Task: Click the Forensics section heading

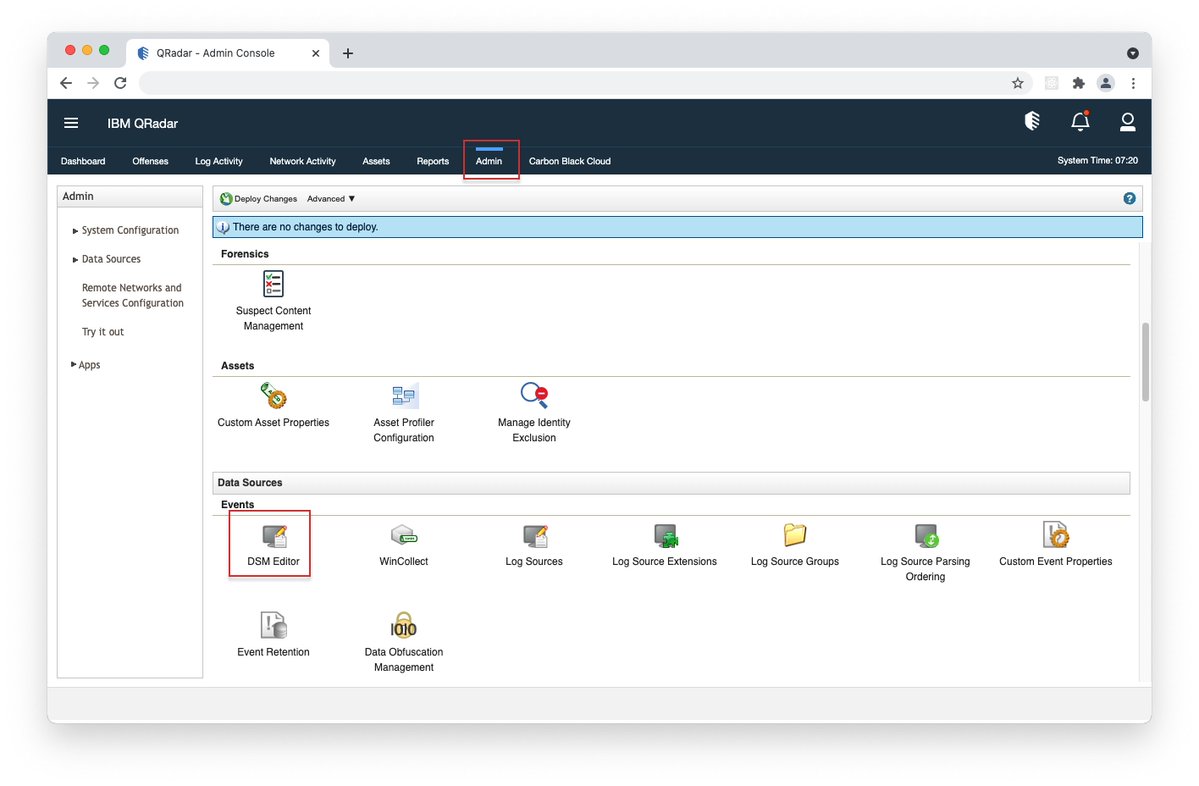Action: (x=245, y=254)
